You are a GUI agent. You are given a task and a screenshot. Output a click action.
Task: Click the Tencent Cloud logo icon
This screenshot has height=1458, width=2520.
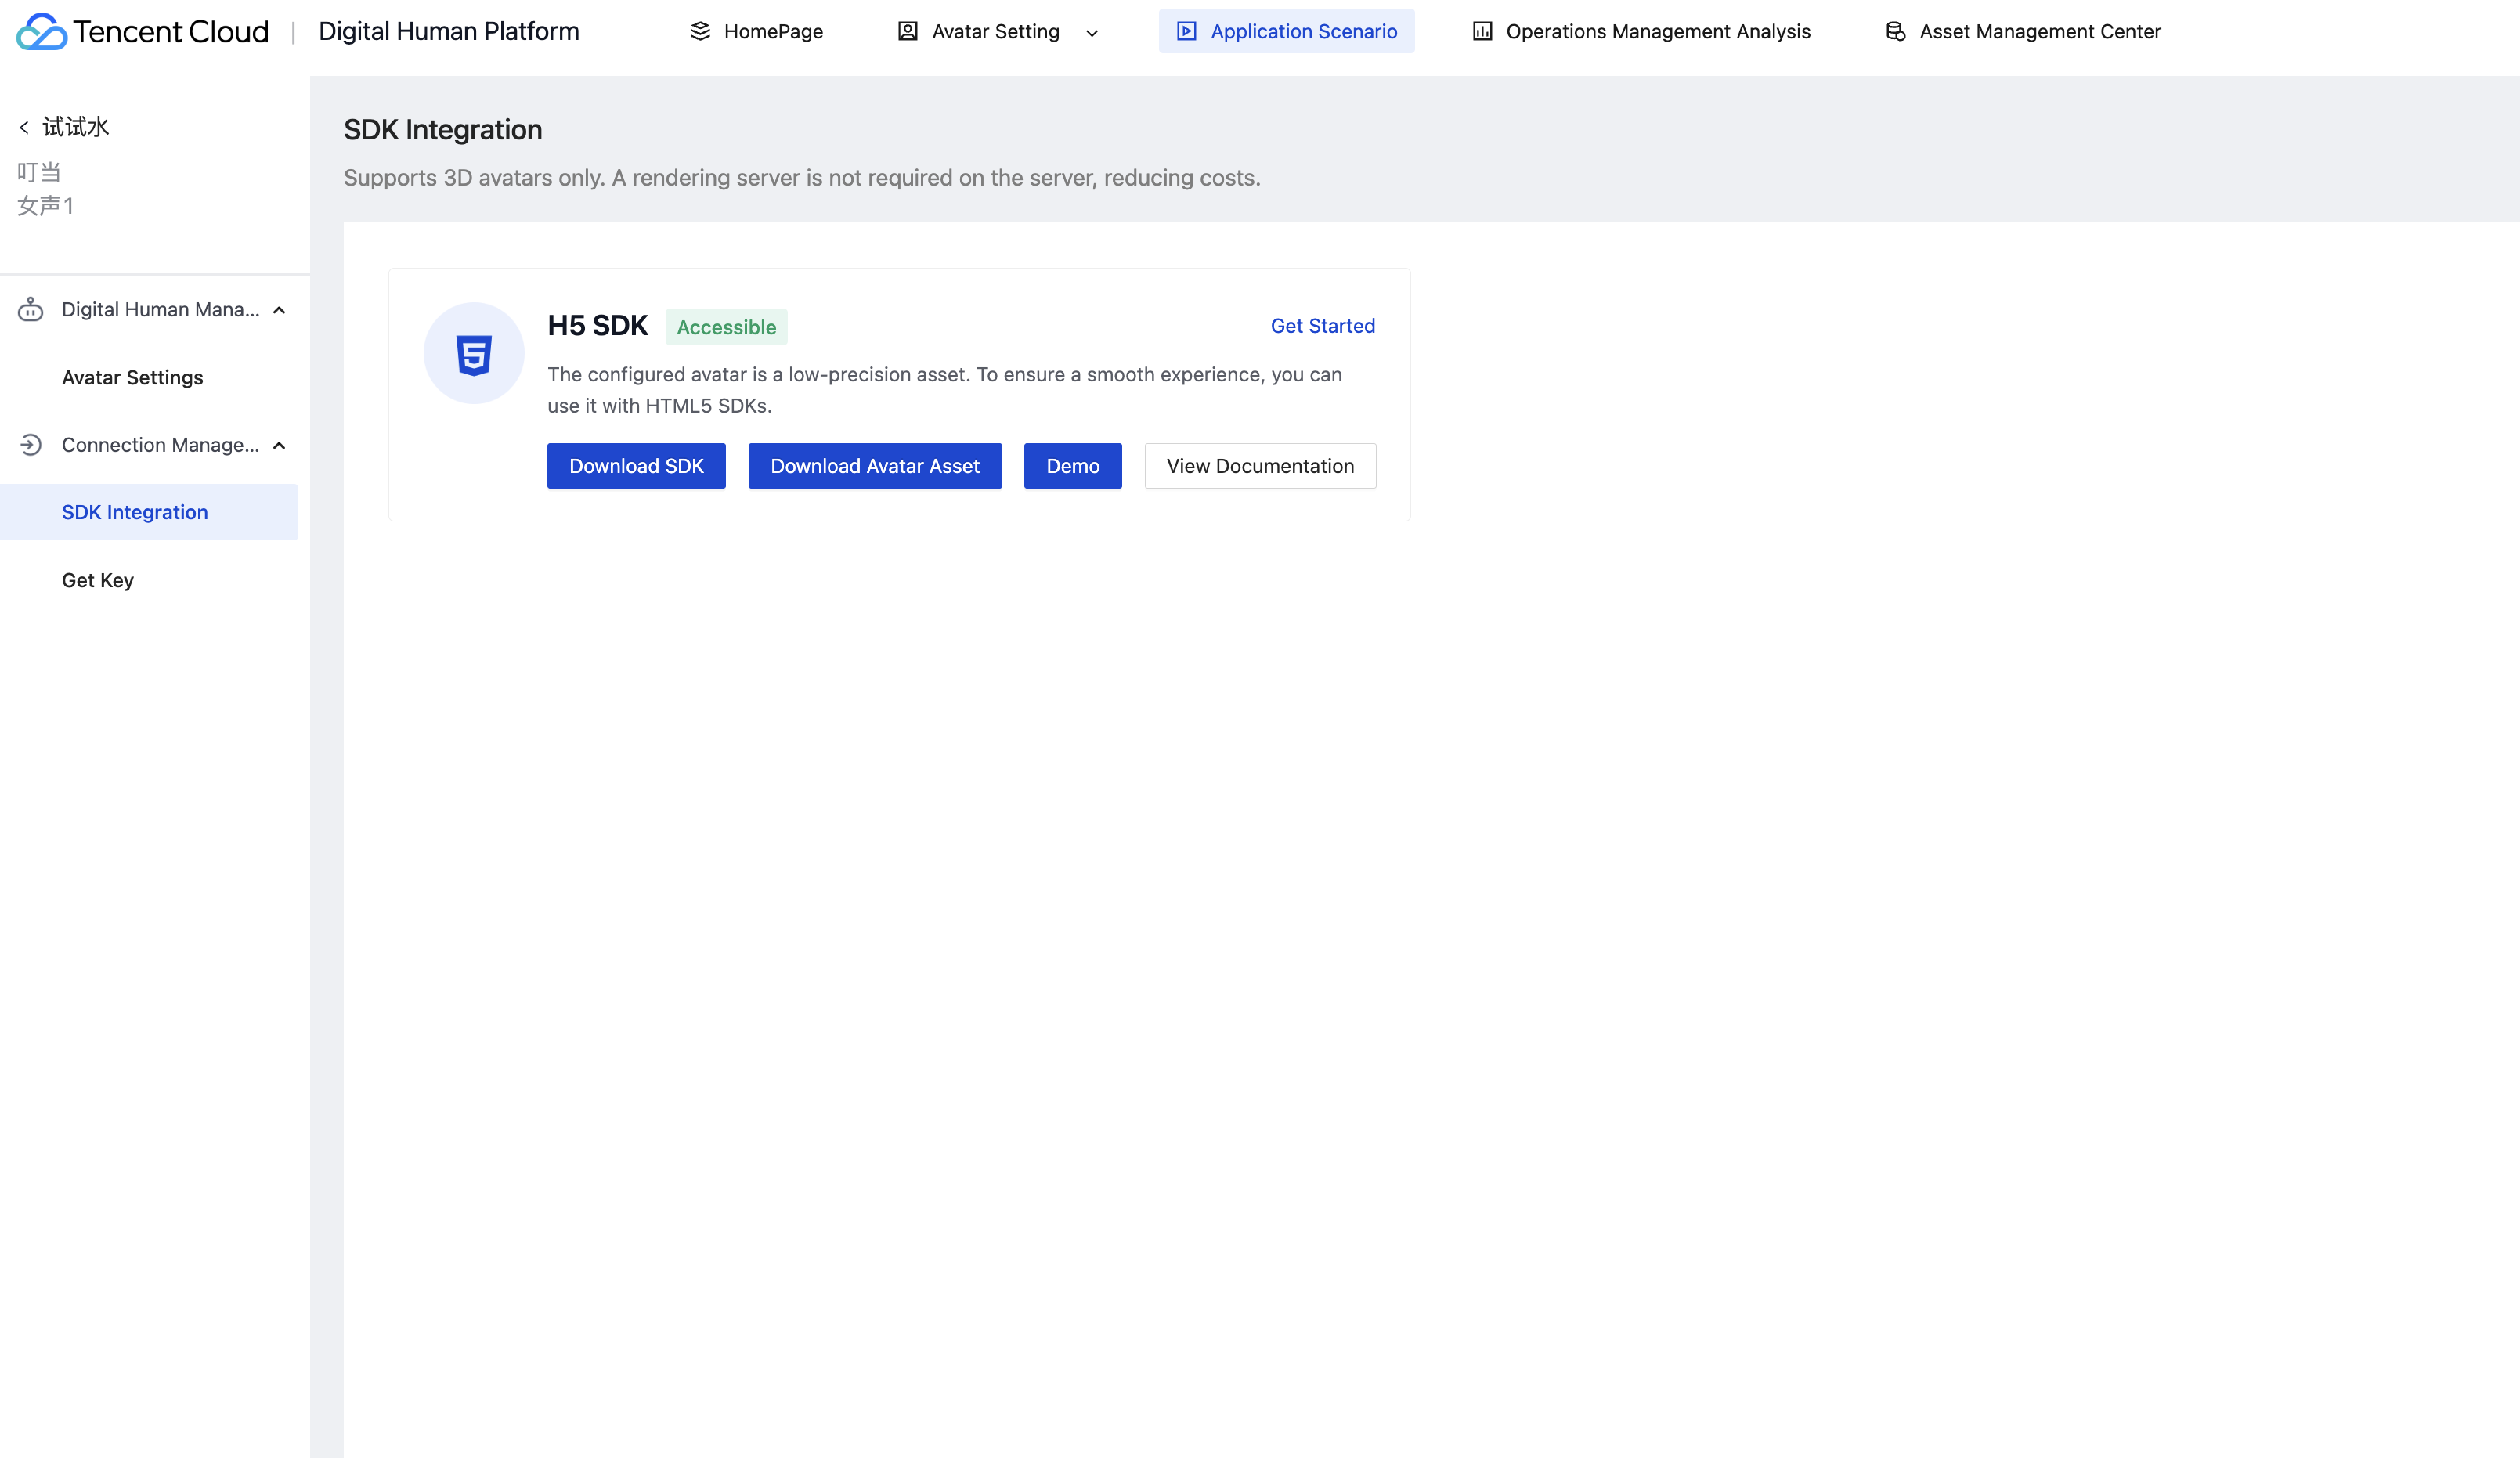[41, 32]
